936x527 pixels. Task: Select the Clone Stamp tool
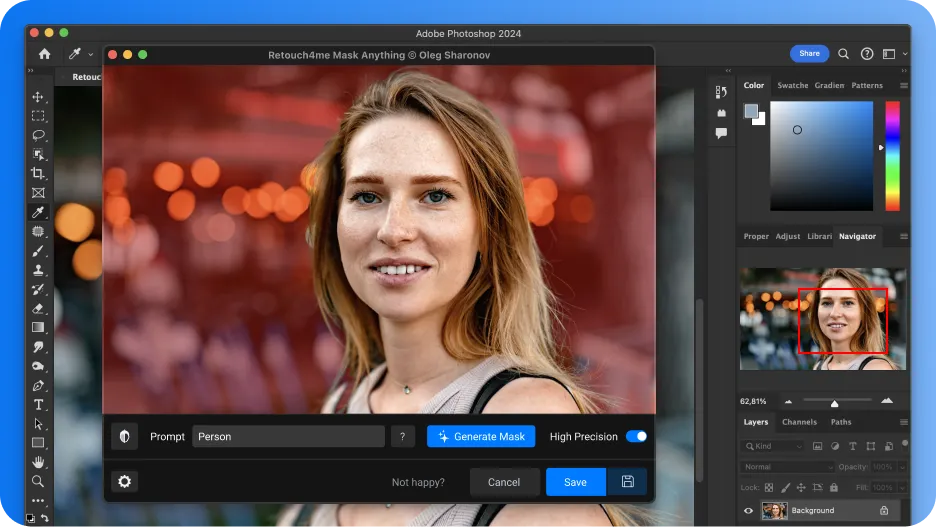(x=38, y=270)
